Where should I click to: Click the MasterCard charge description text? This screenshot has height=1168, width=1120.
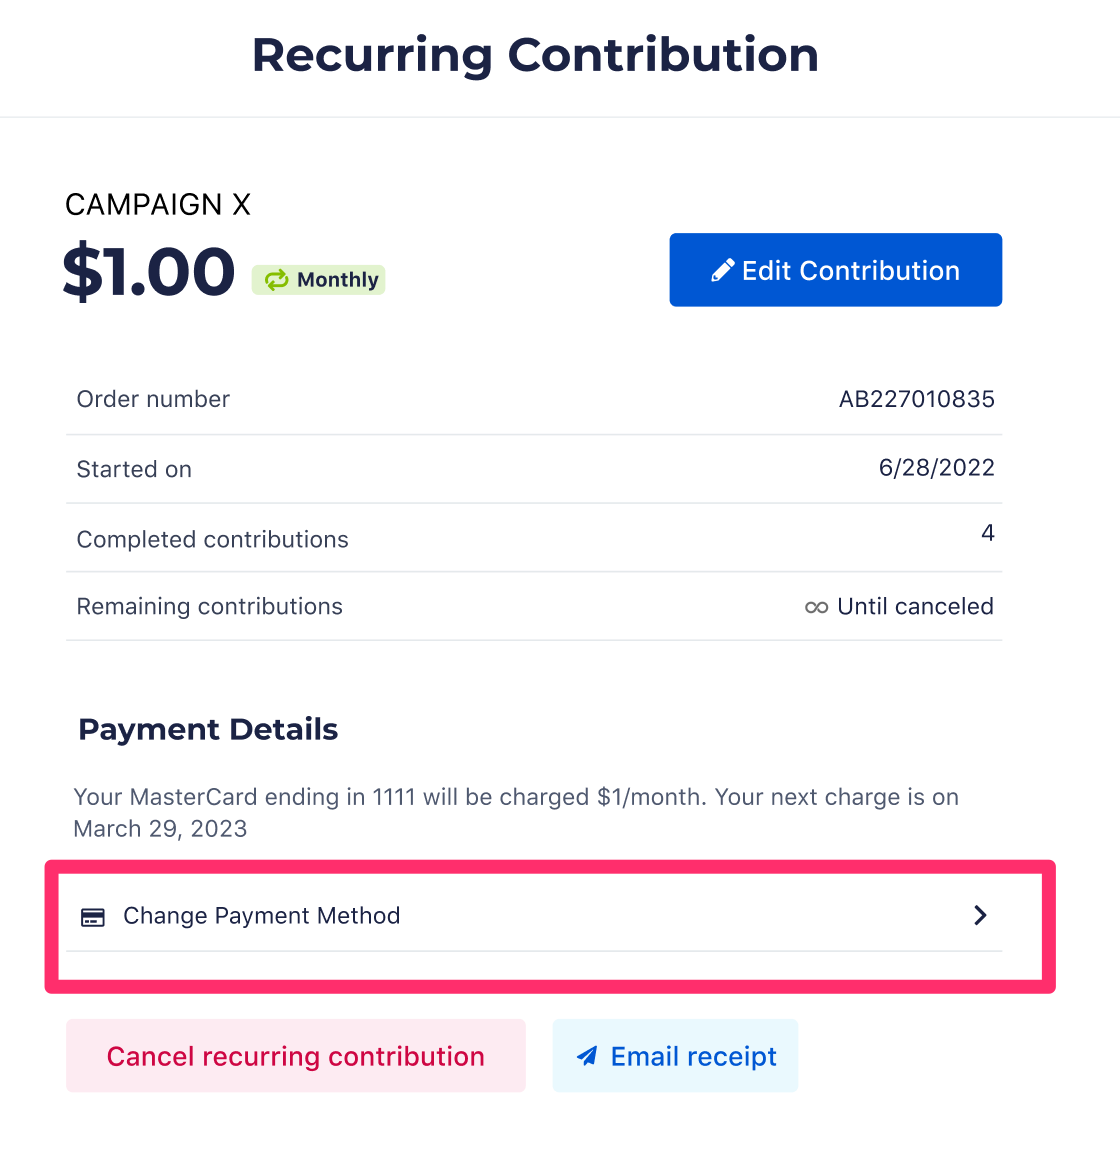tap(516, 813)
